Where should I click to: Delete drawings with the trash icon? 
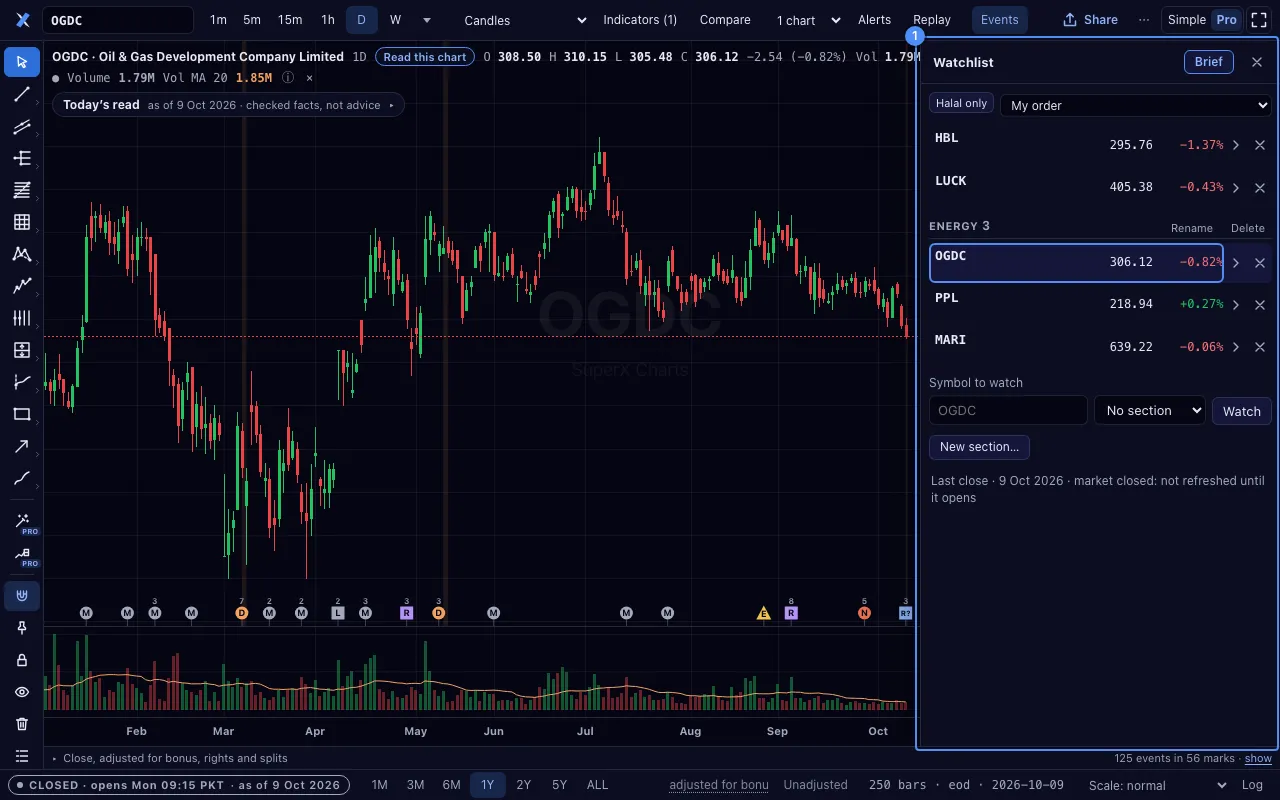tap(22, 724)
